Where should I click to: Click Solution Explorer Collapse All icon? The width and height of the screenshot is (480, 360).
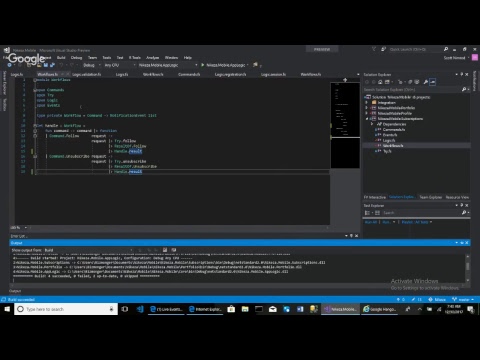[410, 82]
